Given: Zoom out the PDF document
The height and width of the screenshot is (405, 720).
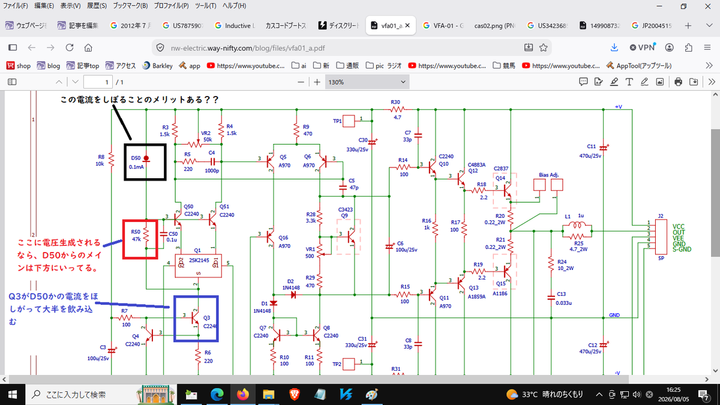Looking at the screenshot, I should (301, 82).
